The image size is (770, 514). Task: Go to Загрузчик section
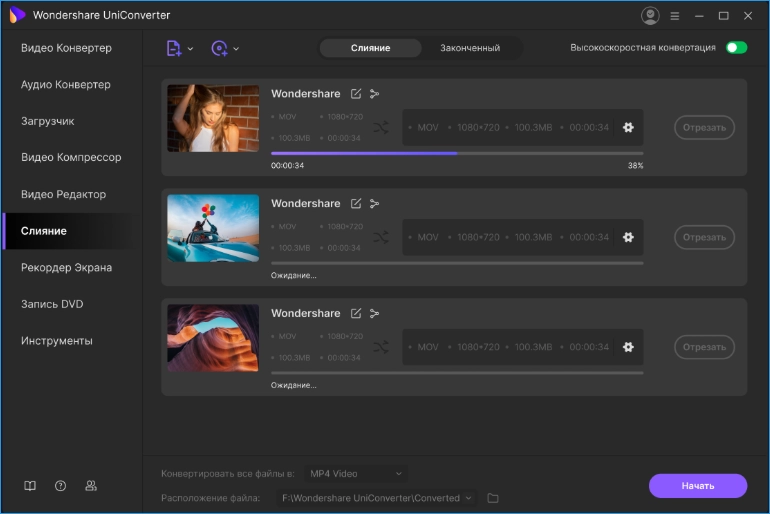pyautogui.click(x=48, y=121)
